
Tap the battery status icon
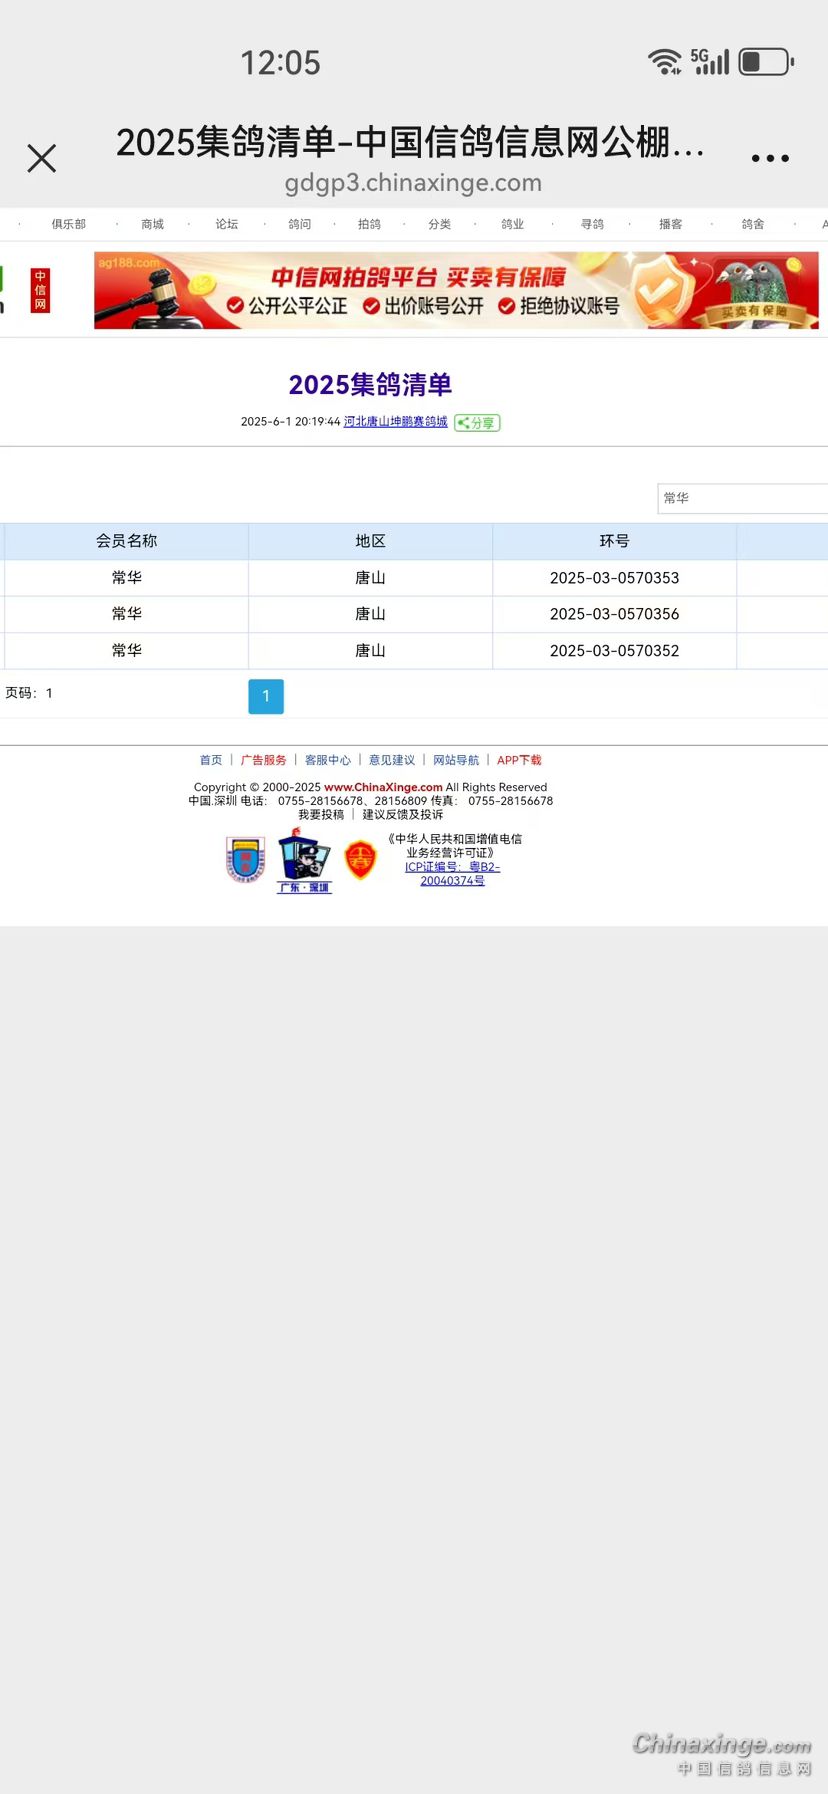coord(766,62)
